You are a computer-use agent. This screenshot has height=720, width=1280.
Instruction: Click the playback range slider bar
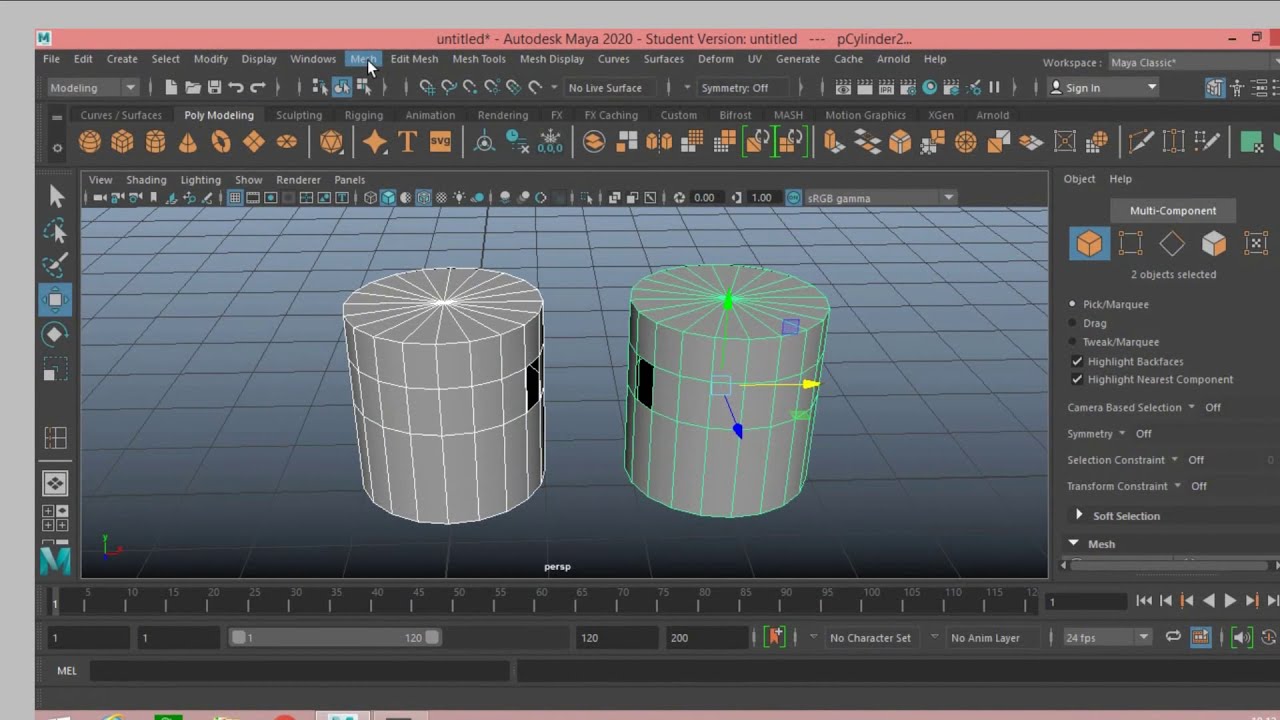click(335, 637)
